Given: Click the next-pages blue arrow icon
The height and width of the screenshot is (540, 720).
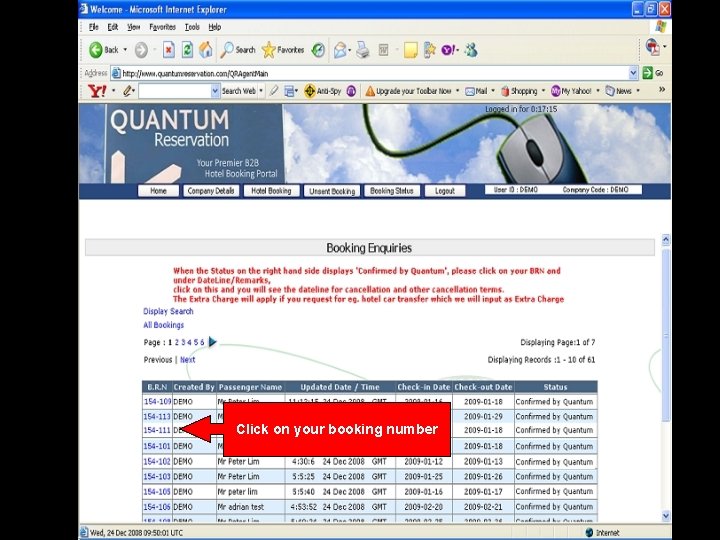Looking at the screenshot, I should click(212, 342).
